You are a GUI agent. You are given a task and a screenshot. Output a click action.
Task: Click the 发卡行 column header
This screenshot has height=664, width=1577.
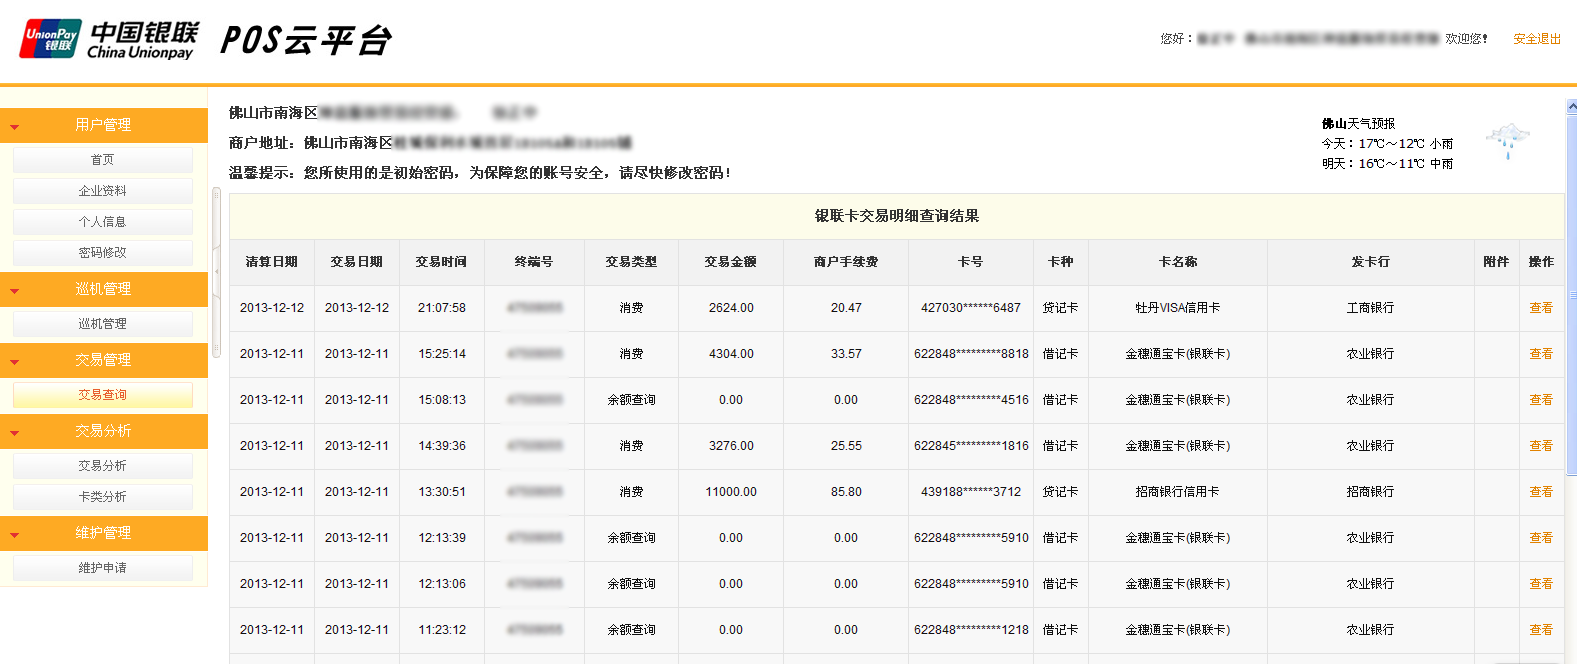pos(1371,262)
